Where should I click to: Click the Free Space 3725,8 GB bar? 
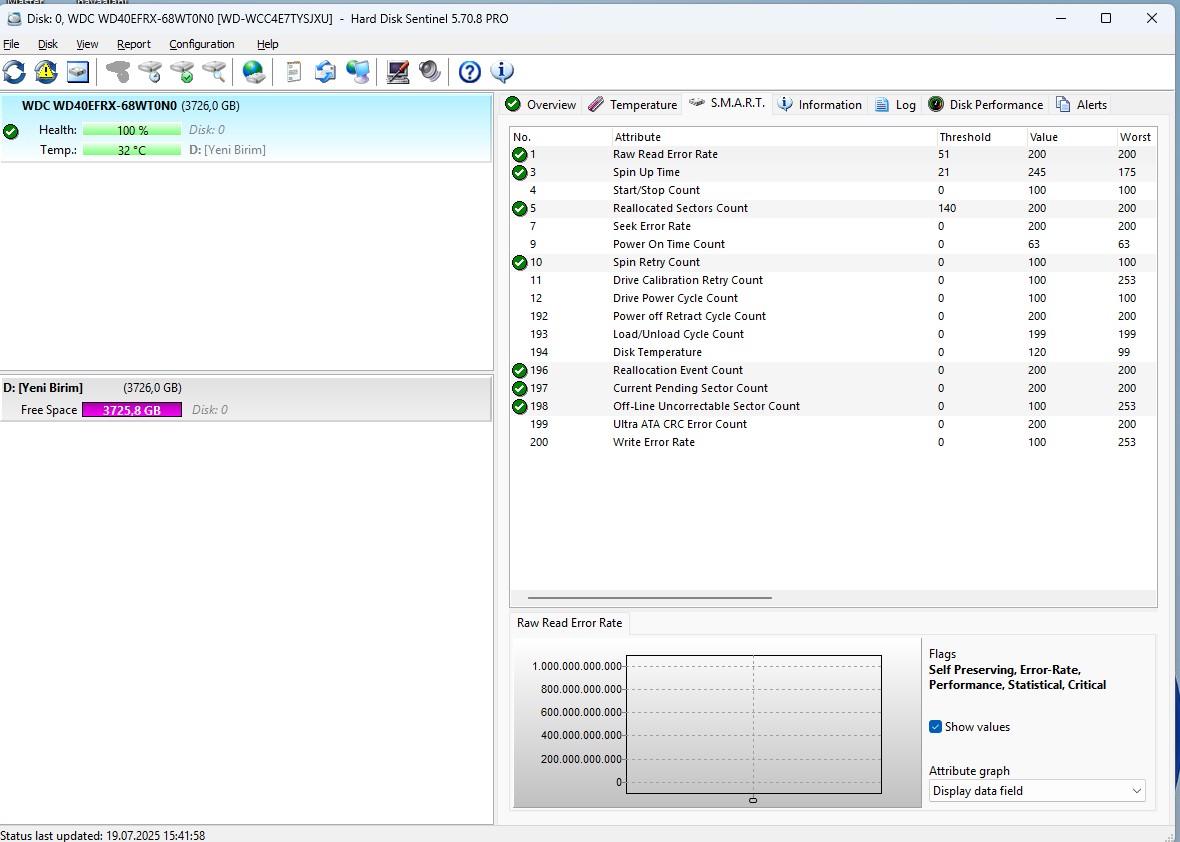tap(132, 410)
